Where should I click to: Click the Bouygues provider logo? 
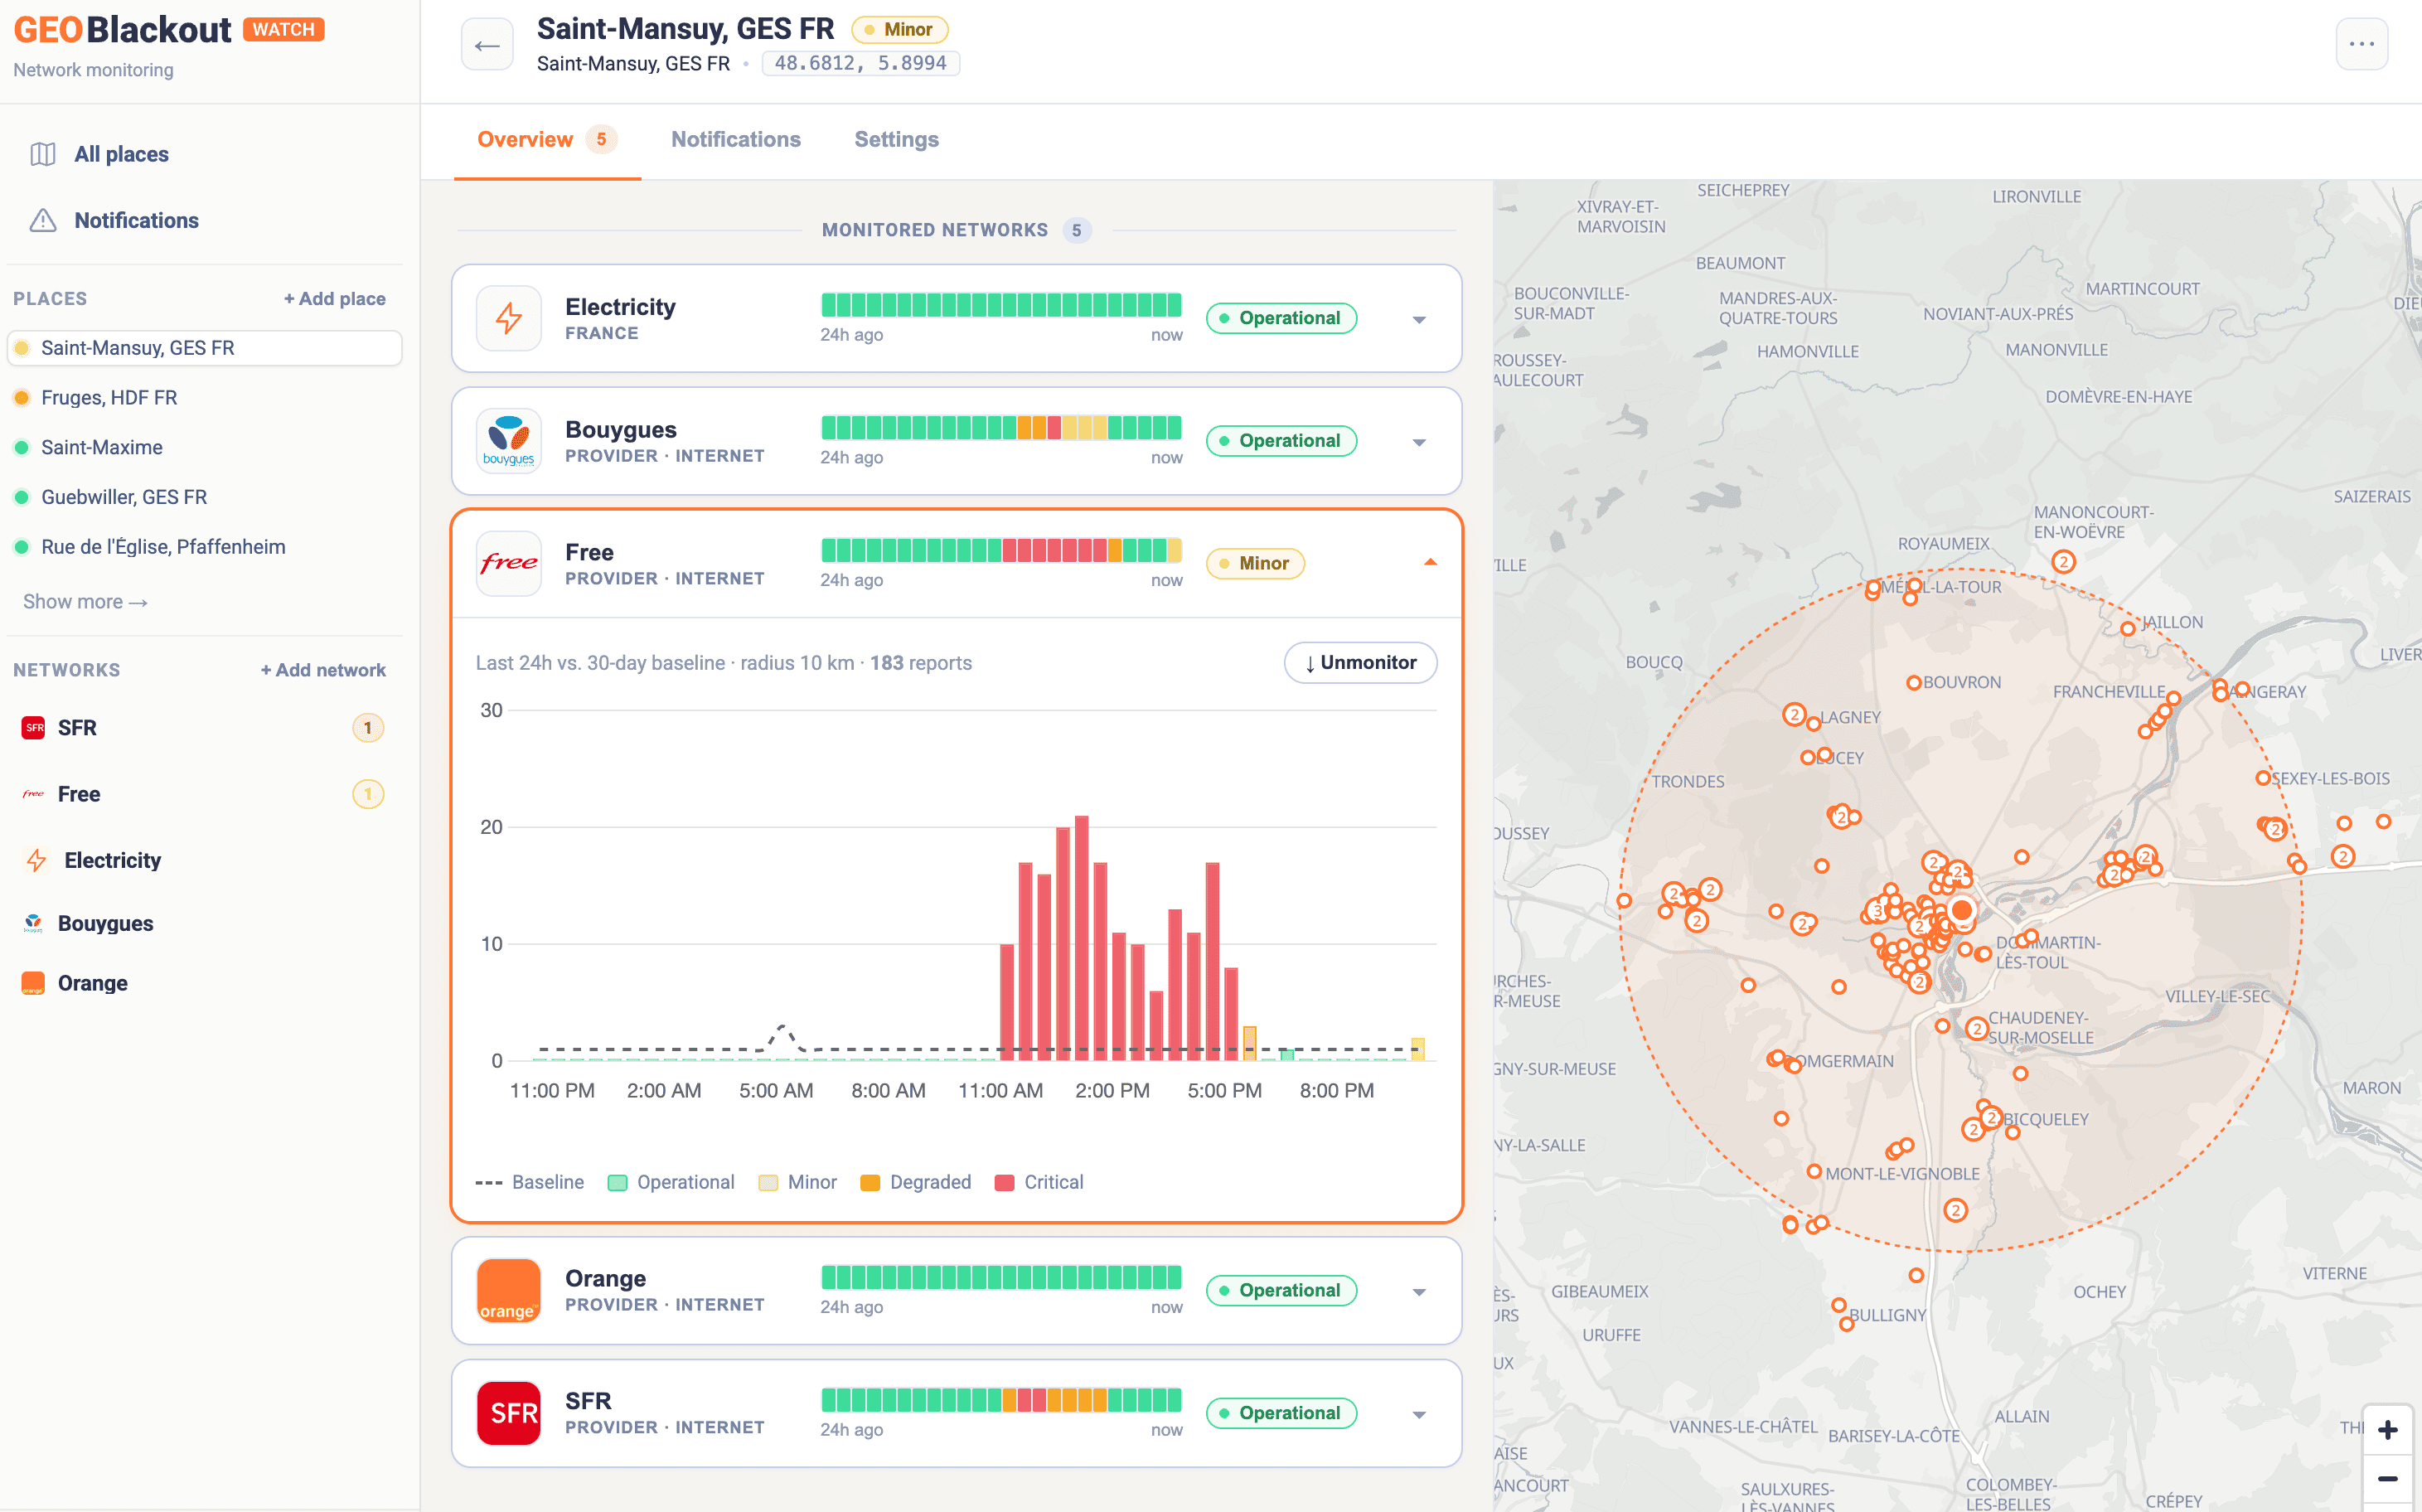509,441
